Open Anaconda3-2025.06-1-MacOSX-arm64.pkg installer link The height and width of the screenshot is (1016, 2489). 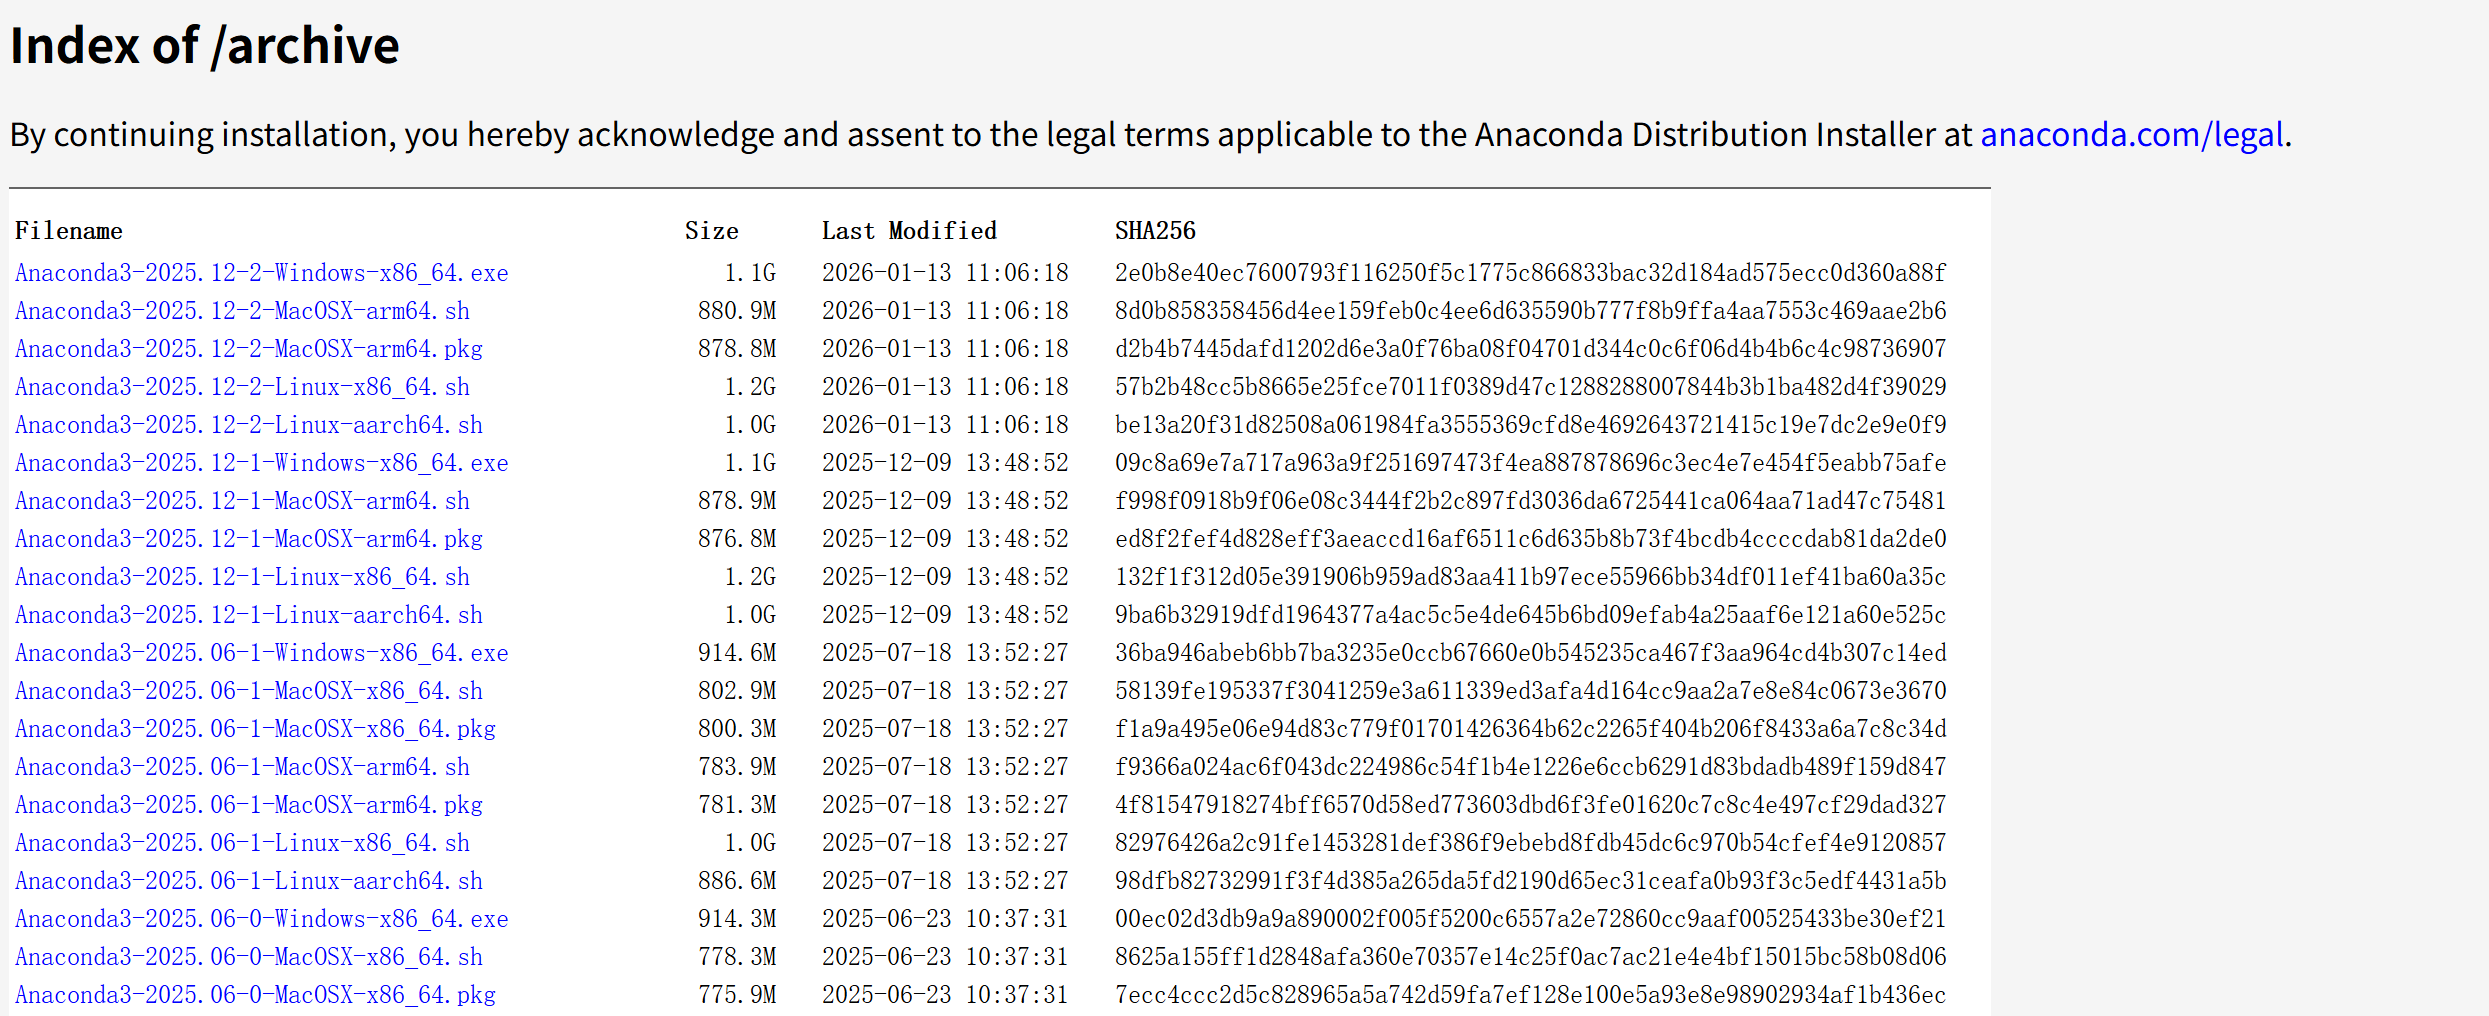[249, 805]
